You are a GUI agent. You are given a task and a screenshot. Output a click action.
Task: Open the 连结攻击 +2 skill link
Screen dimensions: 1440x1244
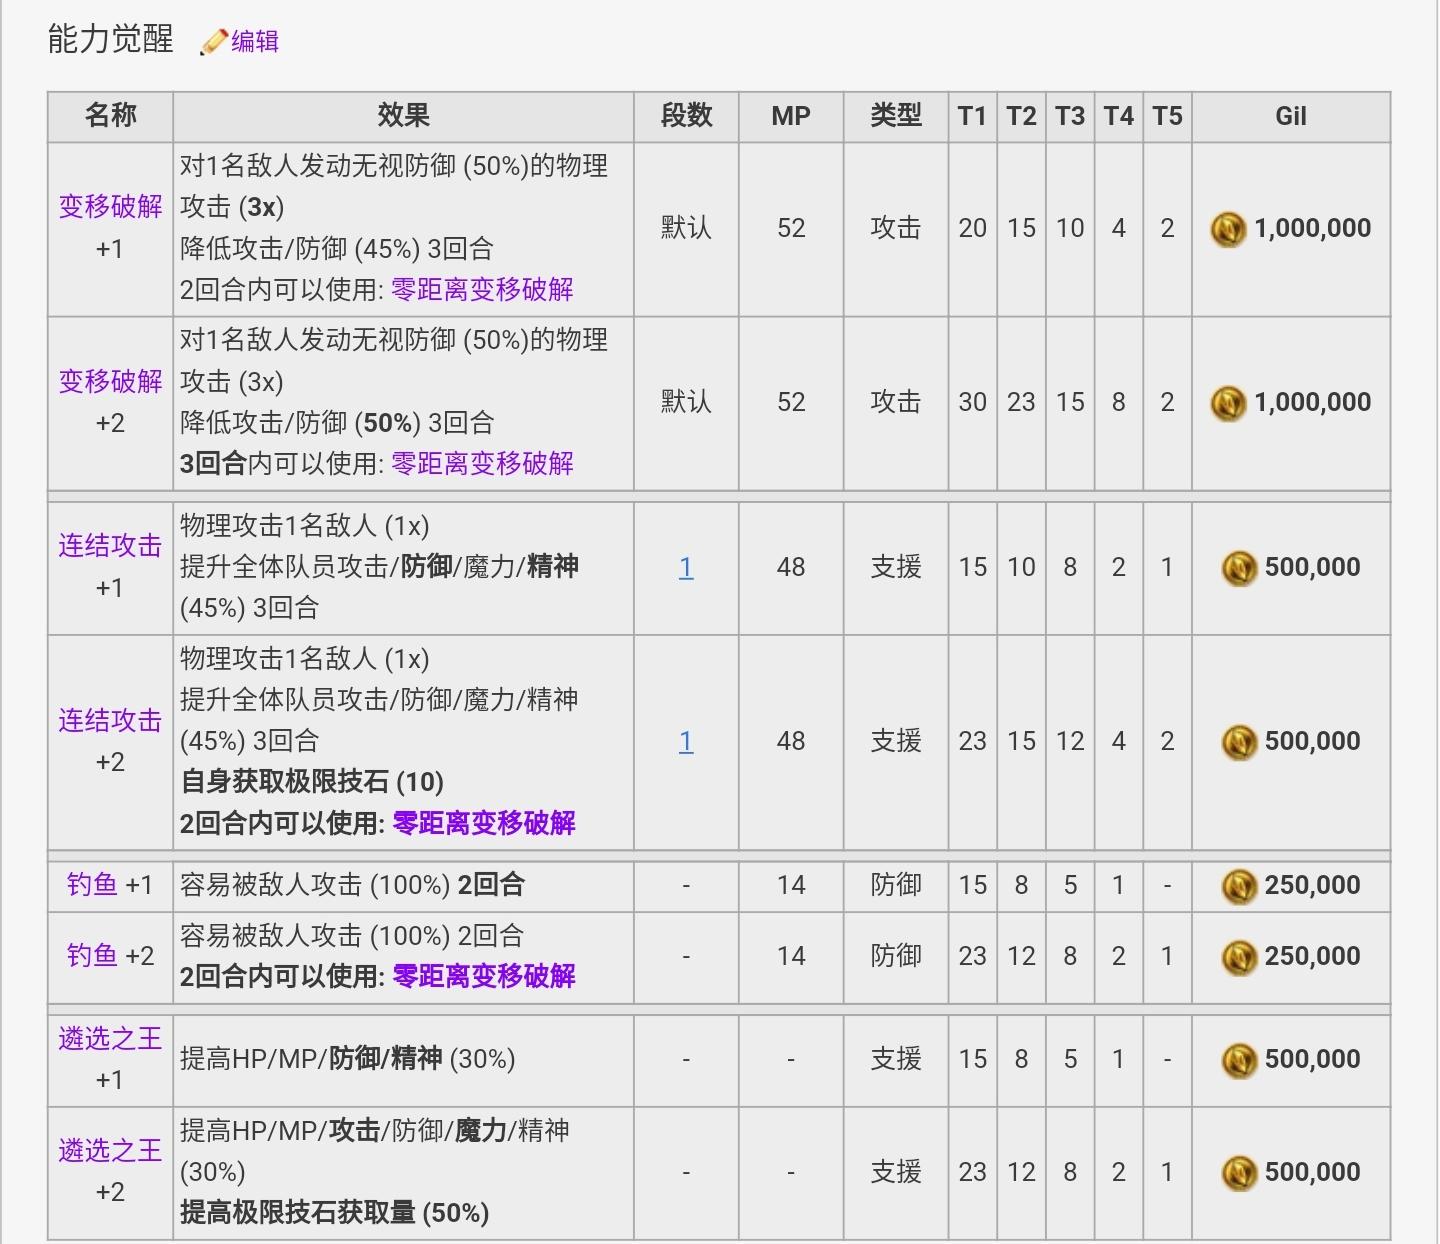pyautogui.click(x=110, y=720)
